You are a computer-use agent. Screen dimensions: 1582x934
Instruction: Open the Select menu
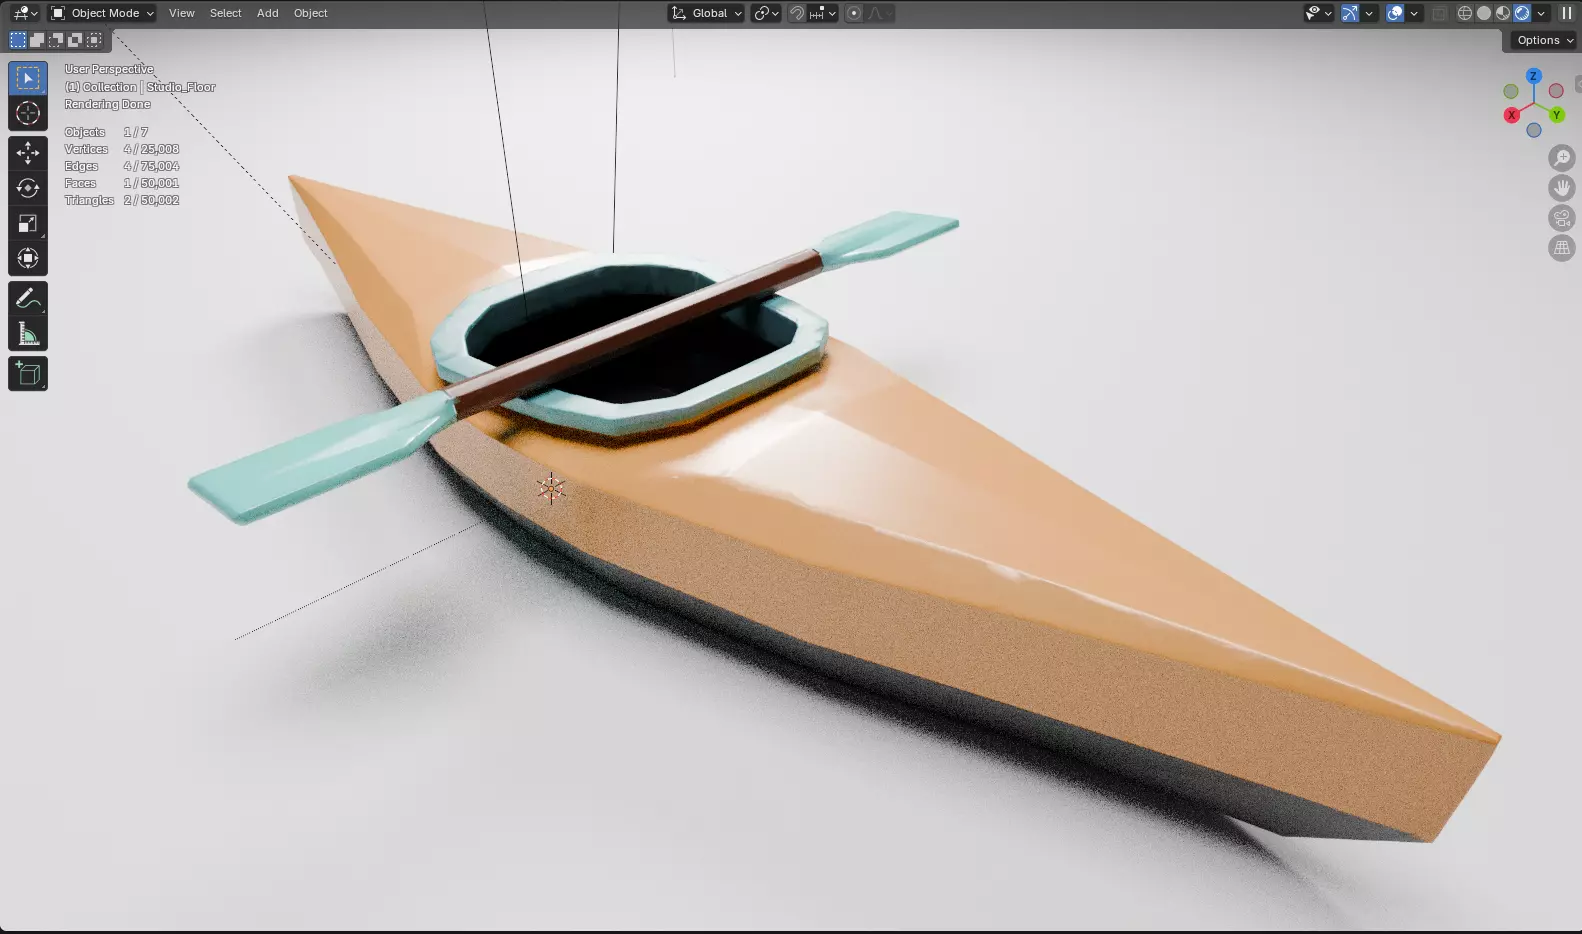pos(226,13)
